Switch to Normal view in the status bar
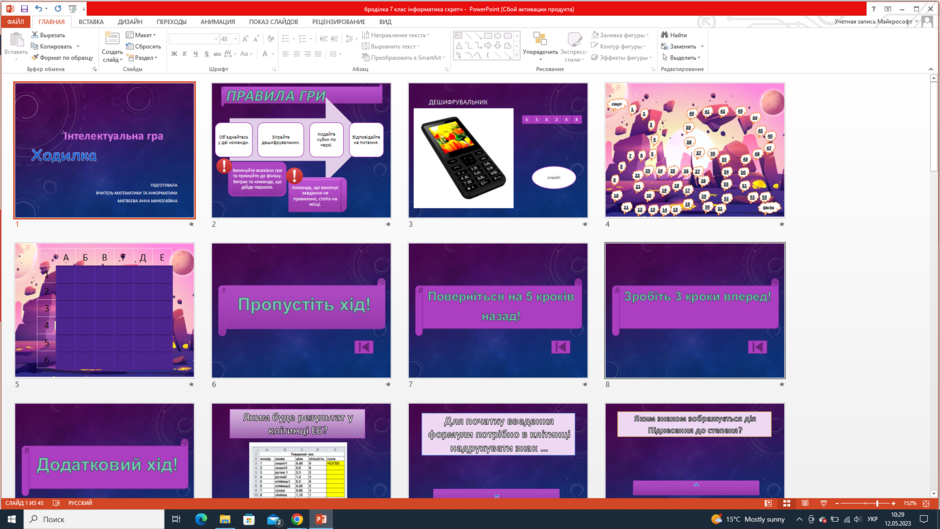Viewport: 940px width, 529px height. tap(768, 503)
